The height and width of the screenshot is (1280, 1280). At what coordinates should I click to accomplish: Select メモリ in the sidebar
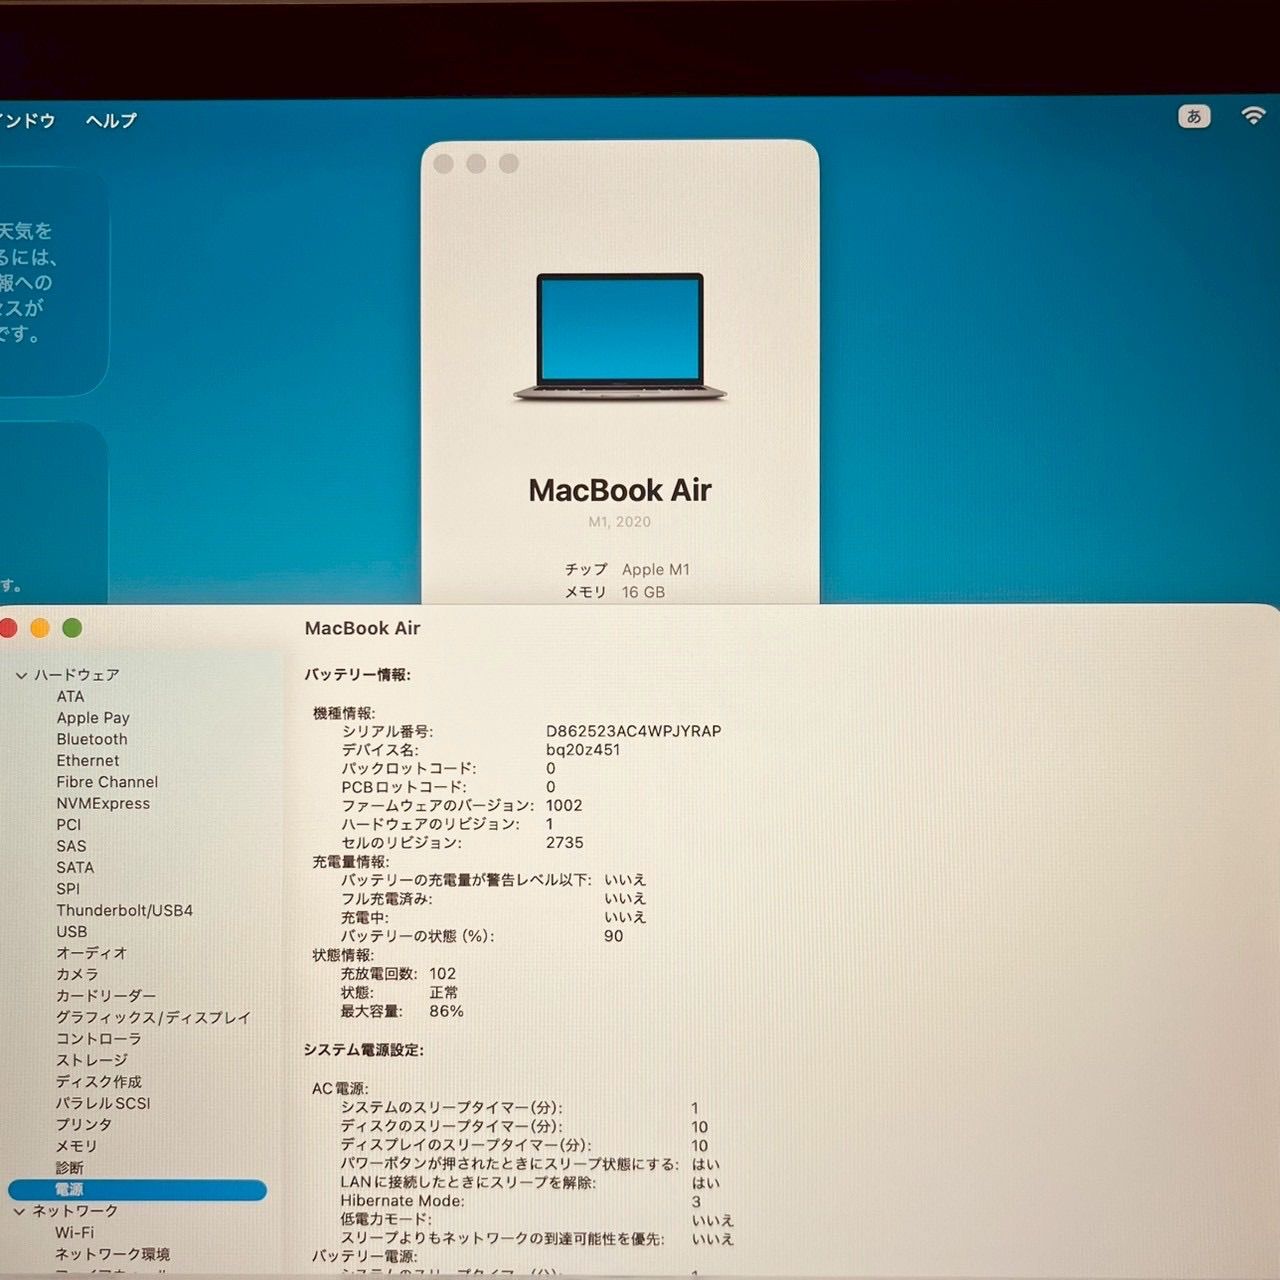(x=76, y=1146)
